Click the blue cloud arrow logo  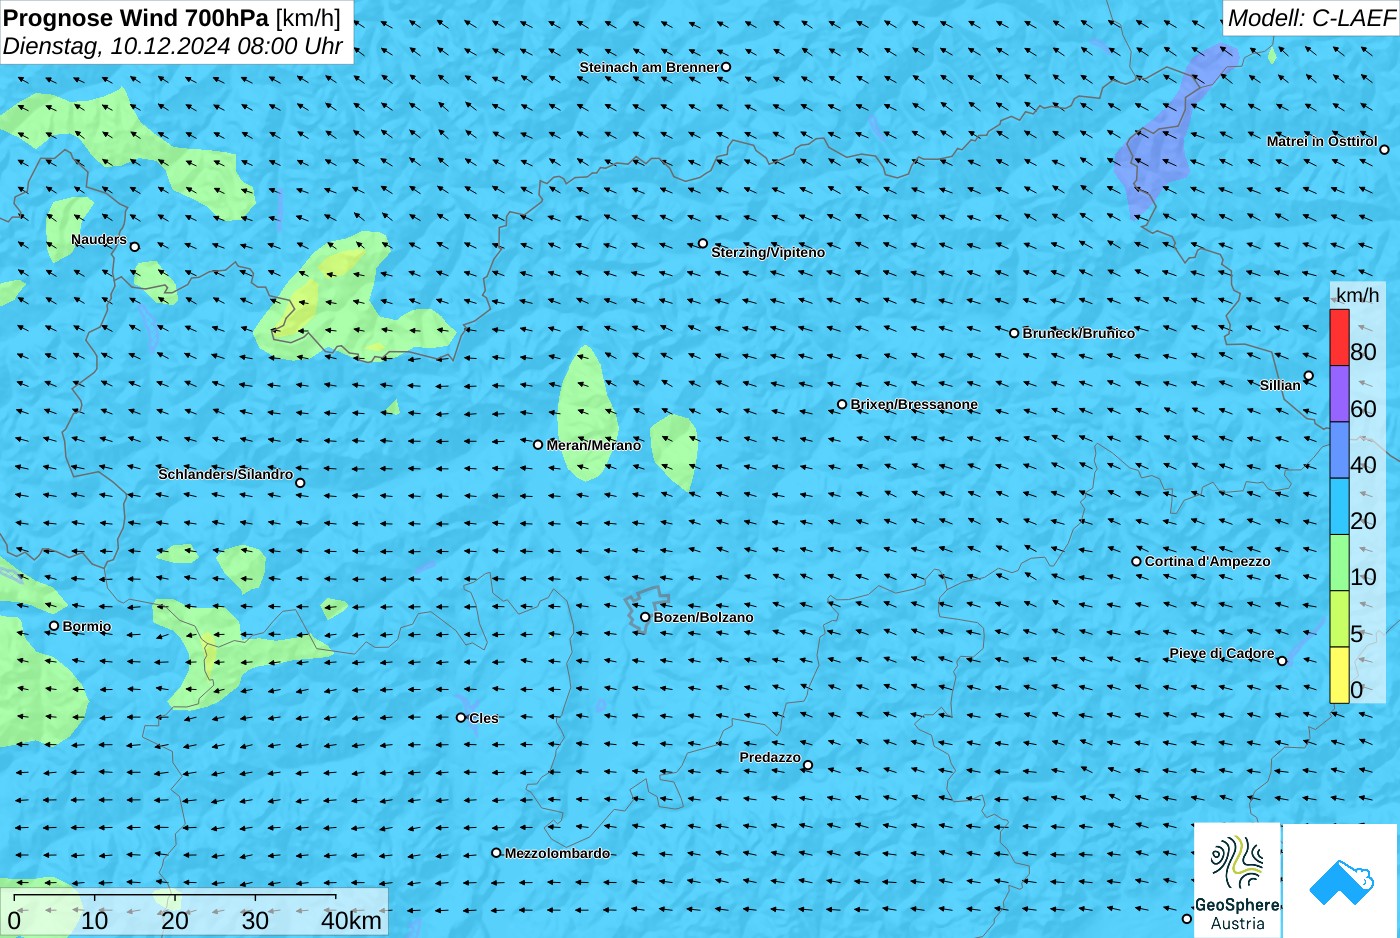click(x=1341, y=881)
